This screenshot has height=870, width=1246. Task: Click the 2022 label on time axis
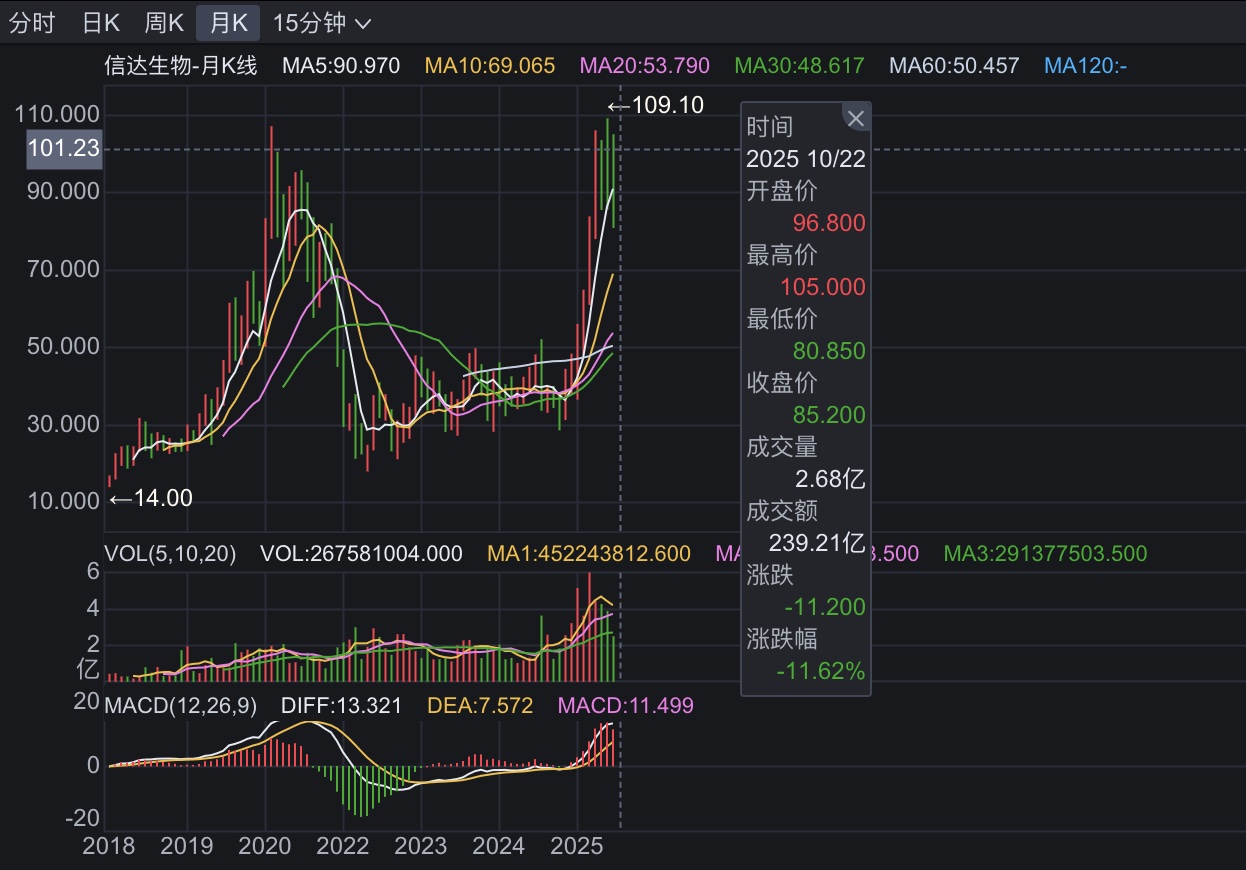tap(342, 847)
